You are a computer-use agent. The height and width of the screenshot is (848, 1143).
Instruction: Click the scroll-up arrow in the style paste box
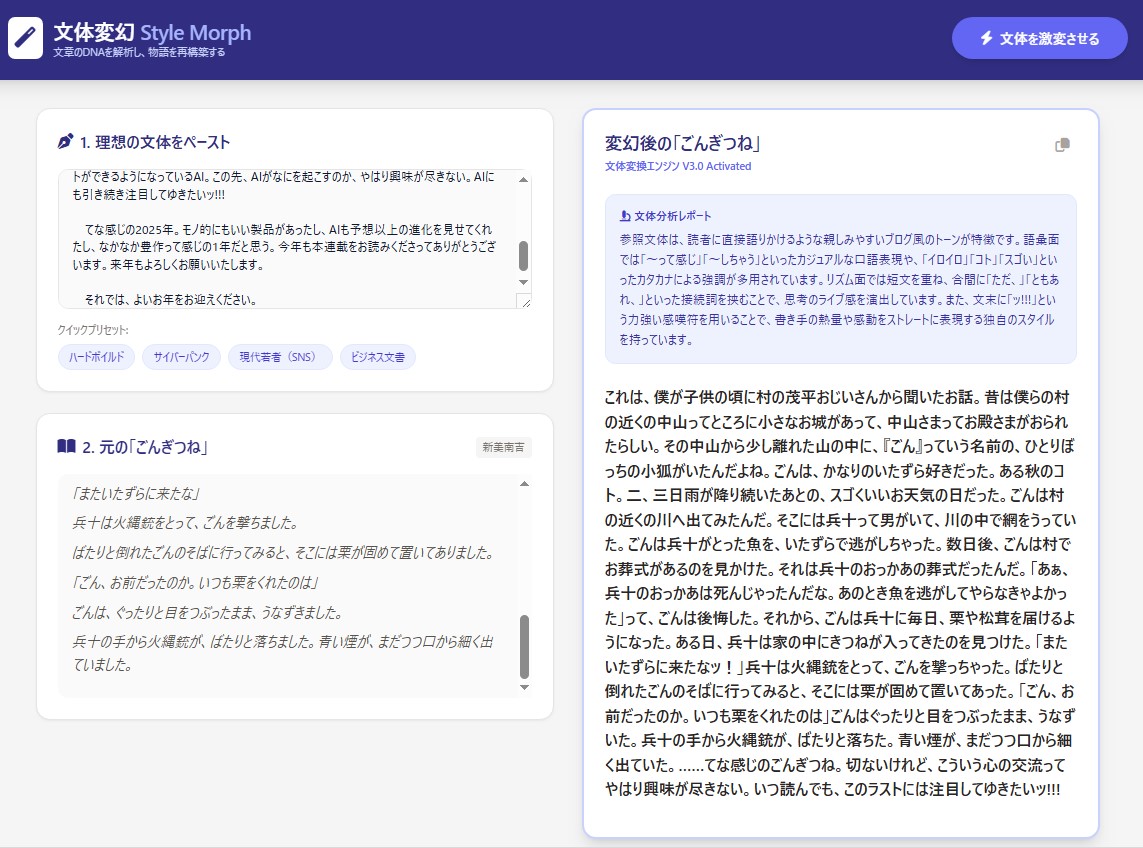pyautogui.click(x=523, y=180)
